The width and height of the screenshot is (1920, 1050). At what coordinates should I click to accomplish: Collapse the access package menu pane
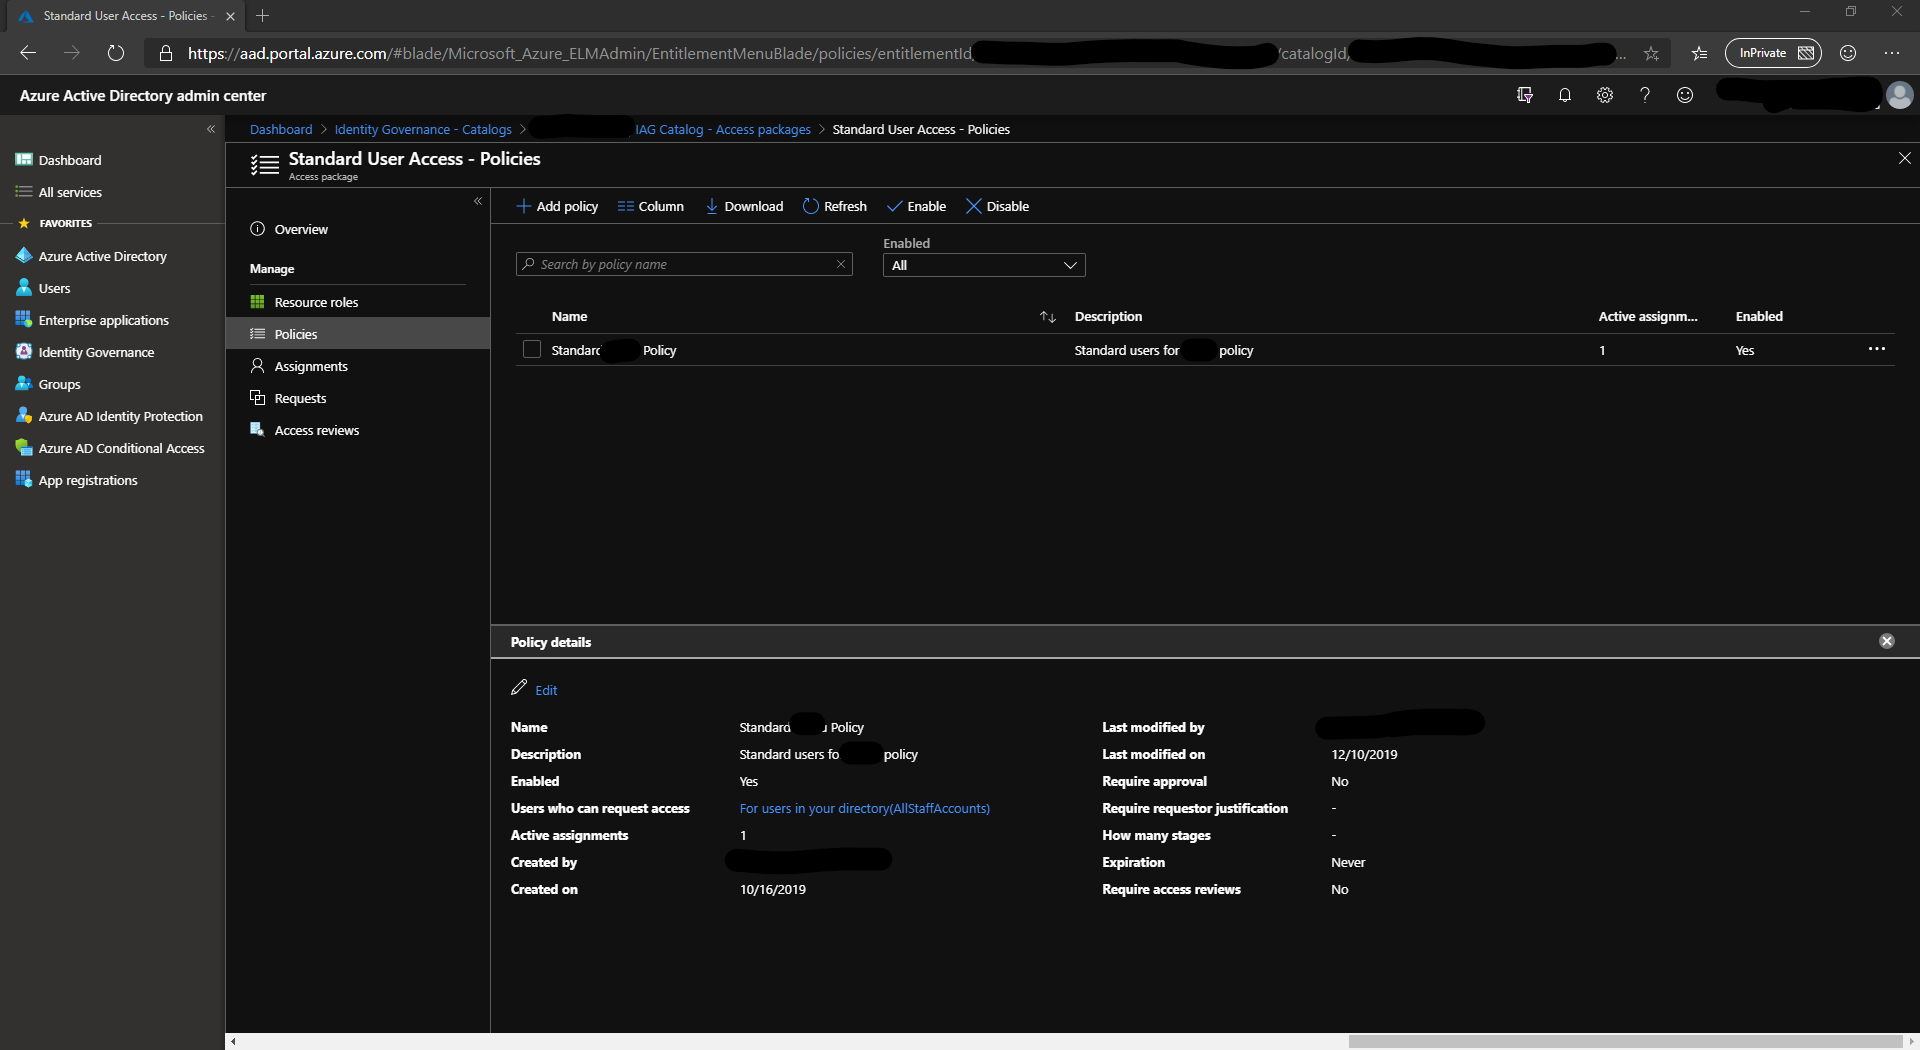(x=478, y=201)
